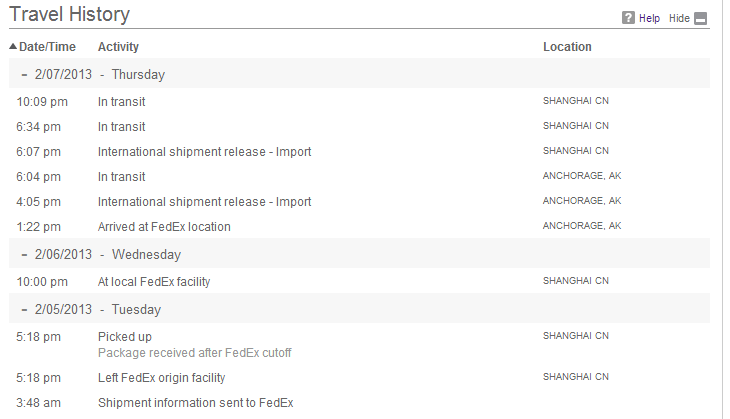Viewport: 730px width, 419px height.
Task: Collapse the 2/06/2013 Wednesday group
Action: coord(24,255)
